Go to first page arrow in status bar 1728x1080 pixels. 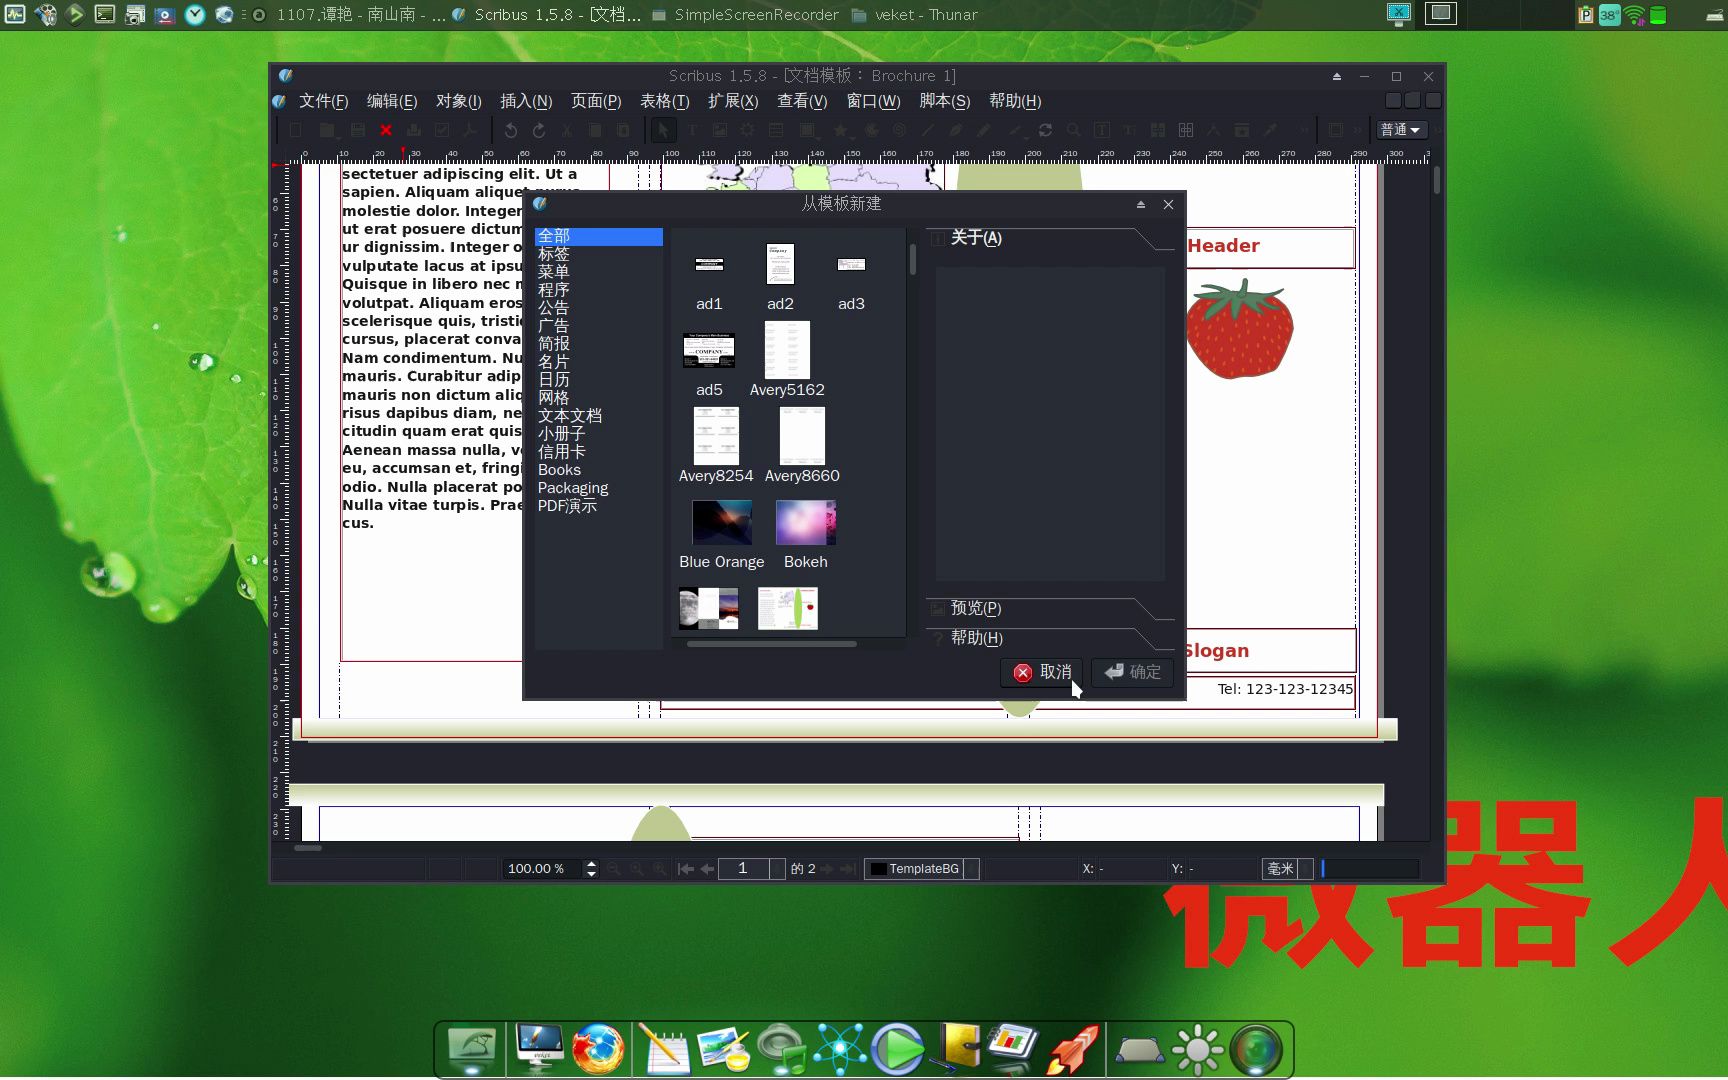pos(685,869)
